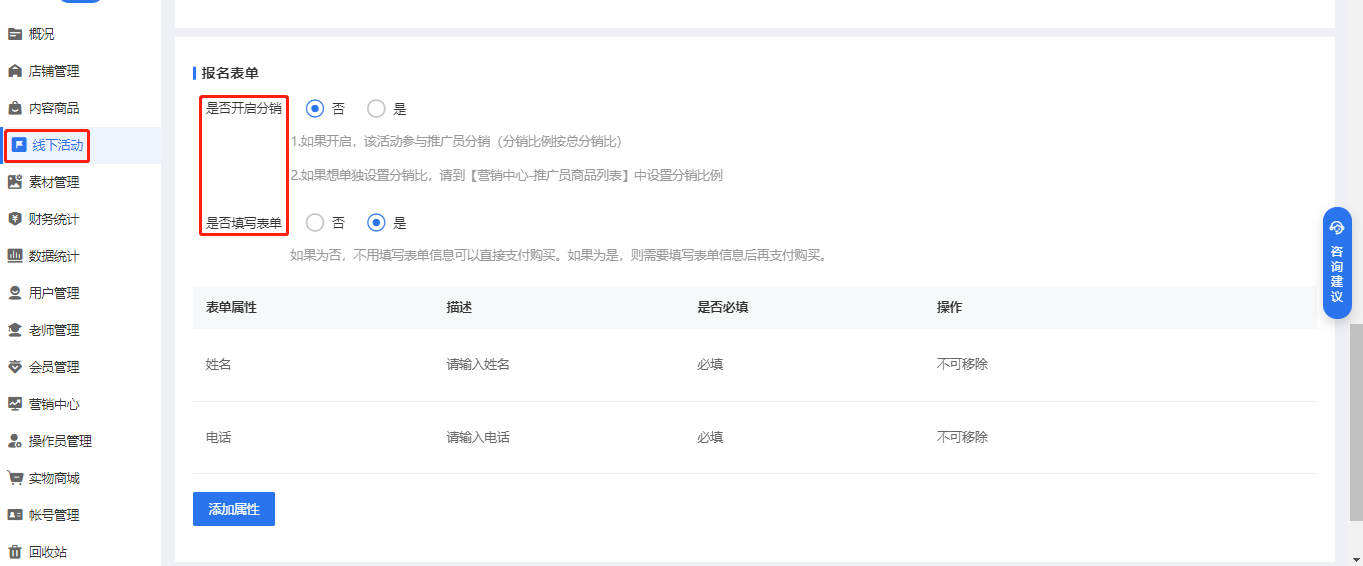
Task: Click 请输入电话 description cell
Action: tap(478, 438)
